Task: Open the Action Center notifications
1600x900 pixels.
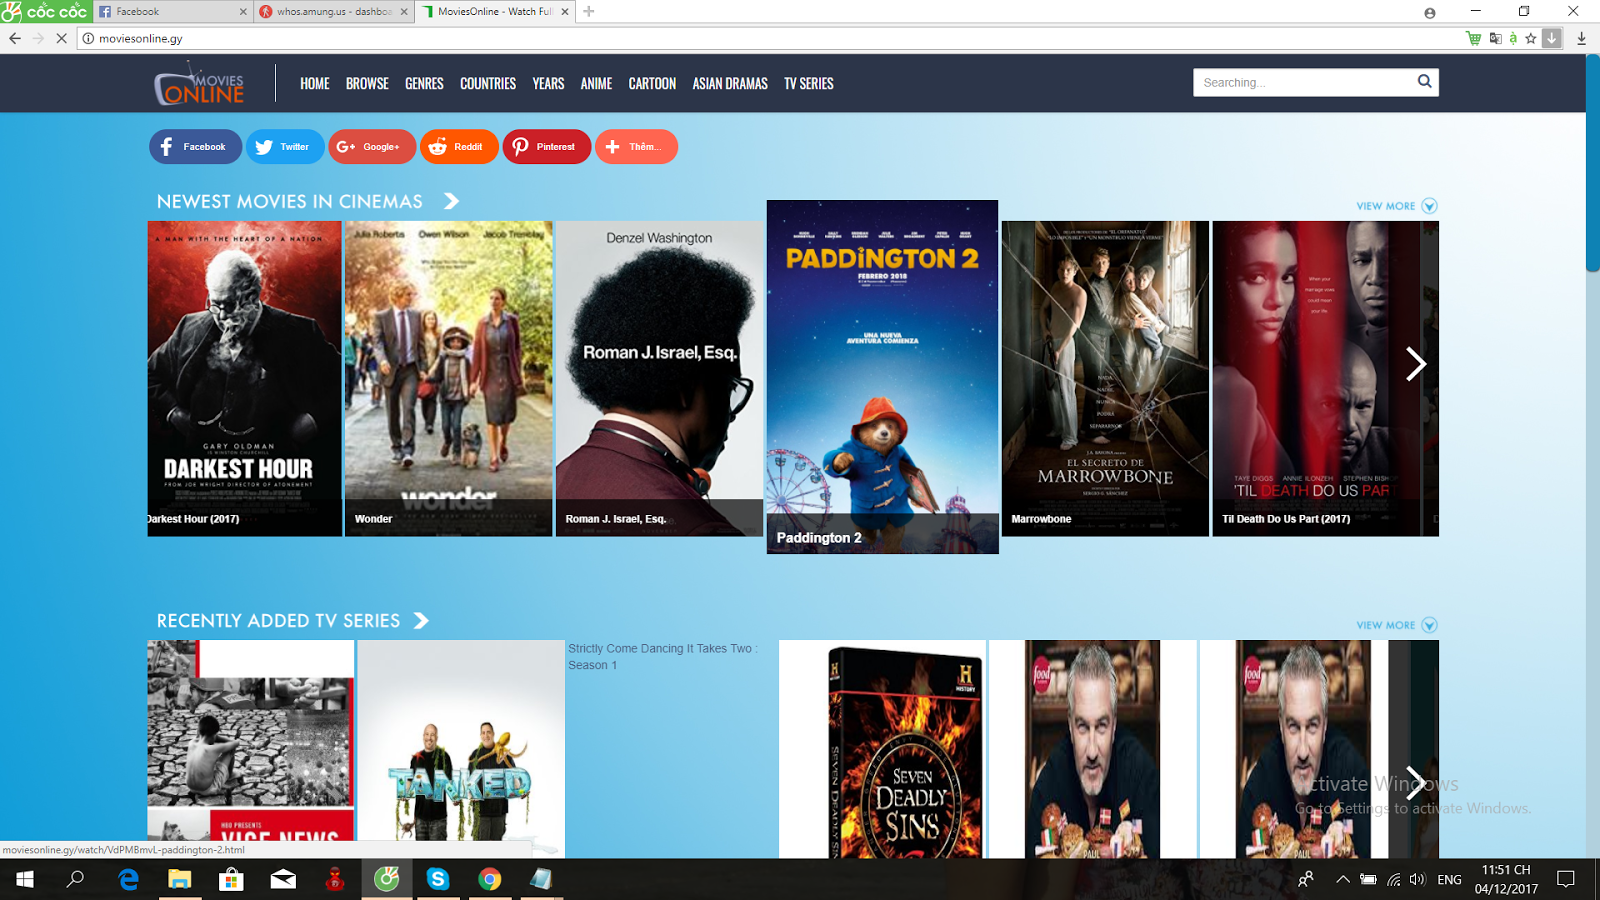Action: click(x=1566, y=880)
